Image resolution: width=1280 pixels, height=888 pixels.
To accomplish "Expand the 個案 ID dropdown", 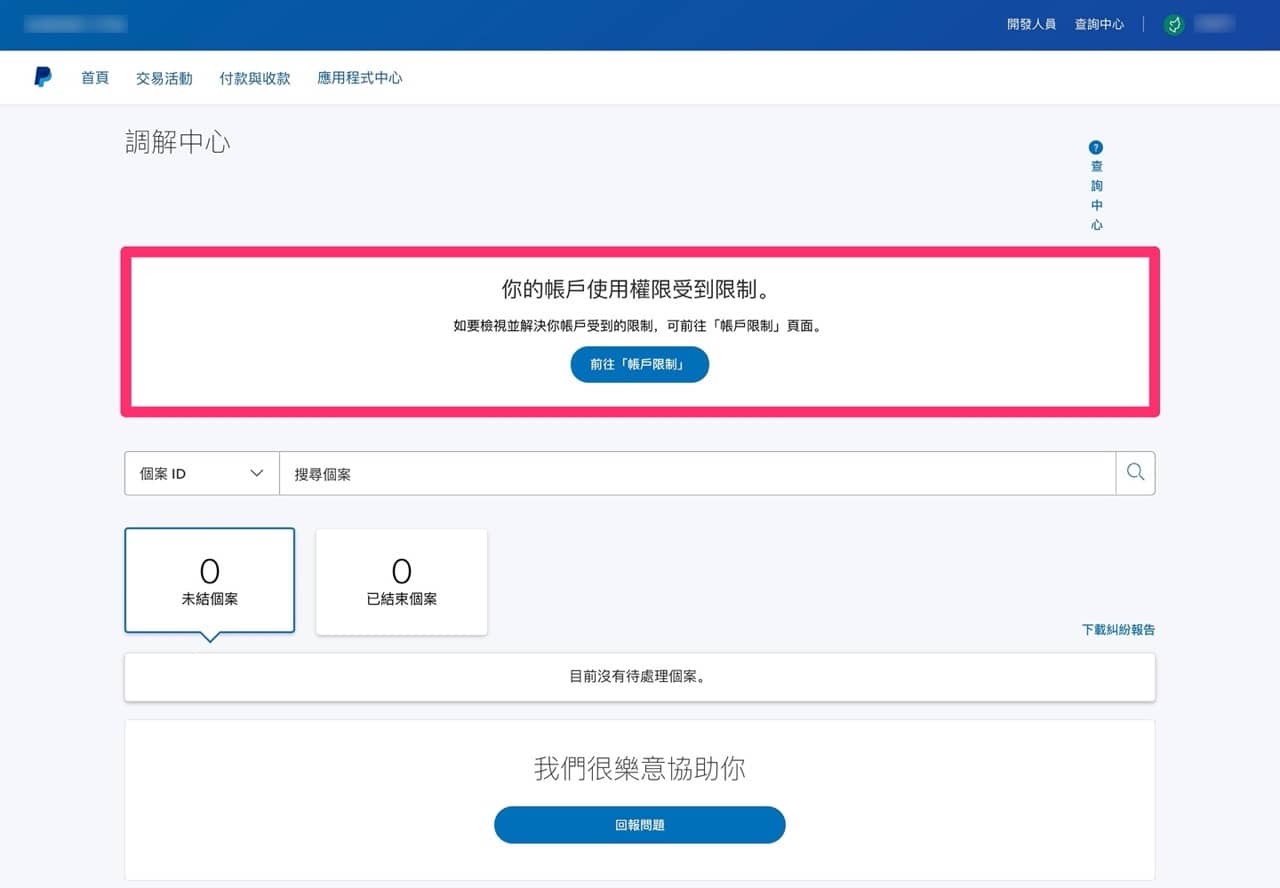I will click(202, 473).
